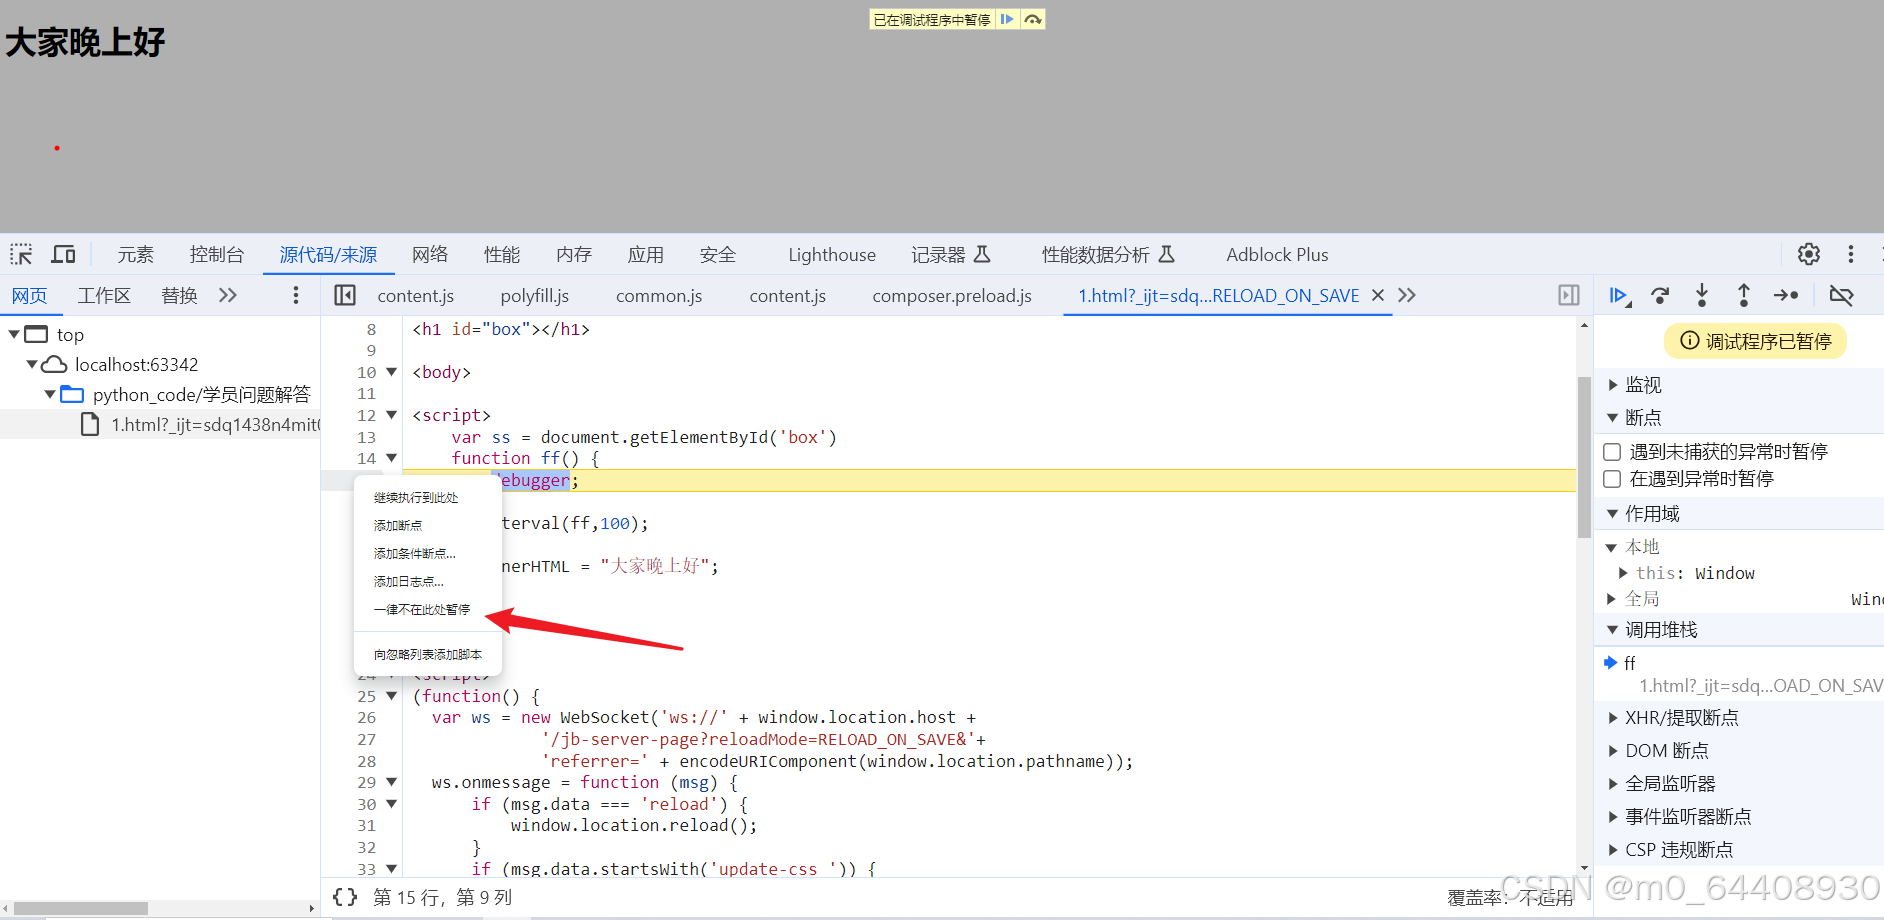1884x920 pixels.
Task: Open the 应用 Application tab
Action: click(646, 255)
